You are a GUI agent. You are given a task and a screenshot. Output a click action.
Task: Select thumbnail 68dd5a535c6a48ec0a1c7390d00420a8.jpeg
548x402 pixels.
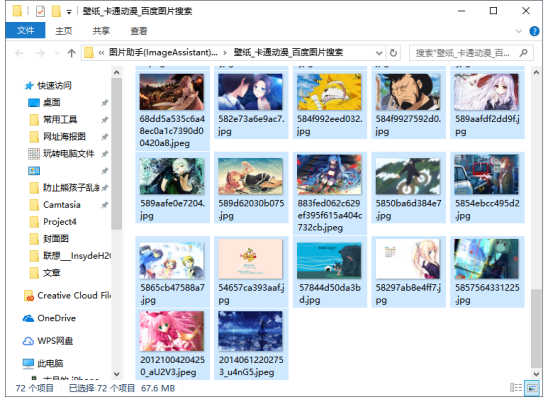tap(172, 92)
